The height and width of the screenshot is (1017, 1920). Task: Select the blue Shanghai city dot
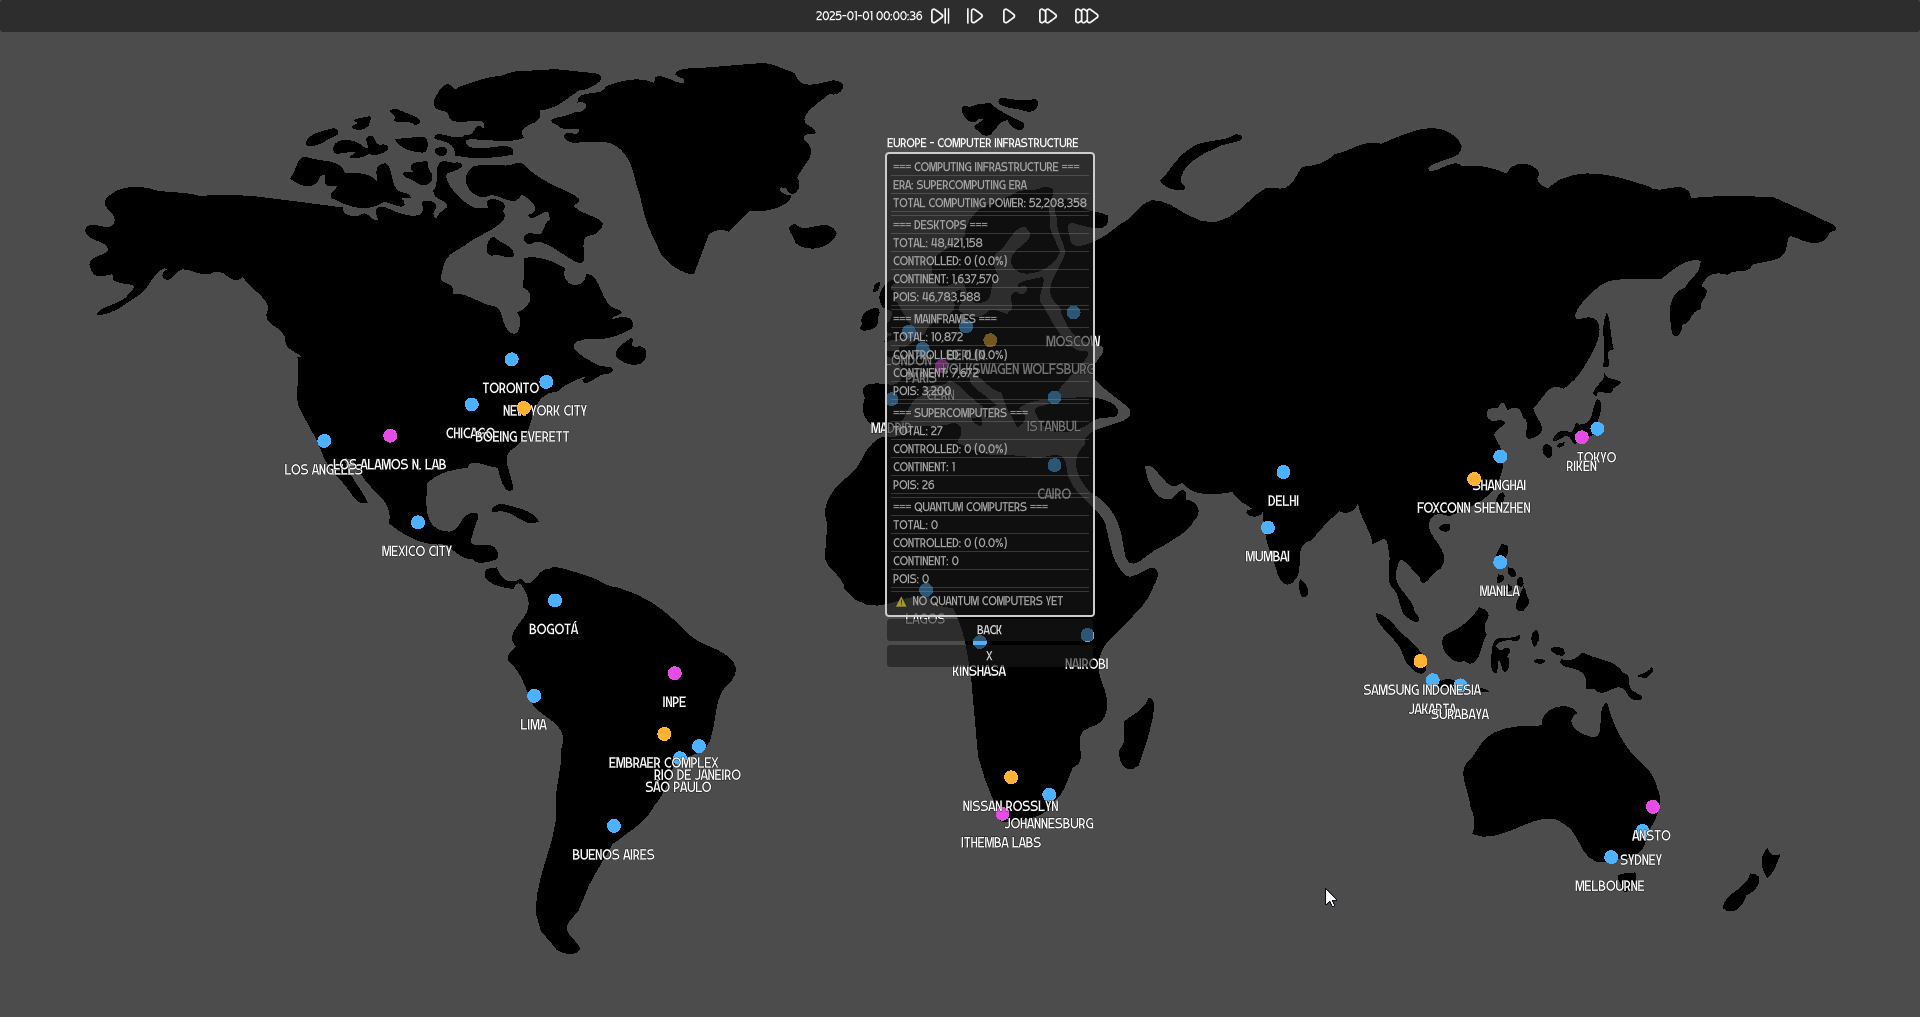tap(1500, 457)
